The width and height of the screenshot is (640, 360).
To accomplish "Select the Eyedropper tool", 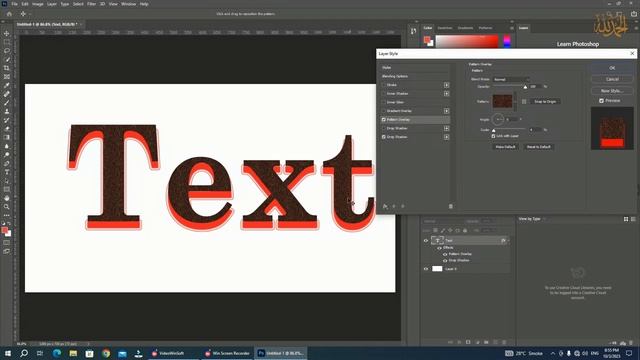I will click(x=7, y=85).
